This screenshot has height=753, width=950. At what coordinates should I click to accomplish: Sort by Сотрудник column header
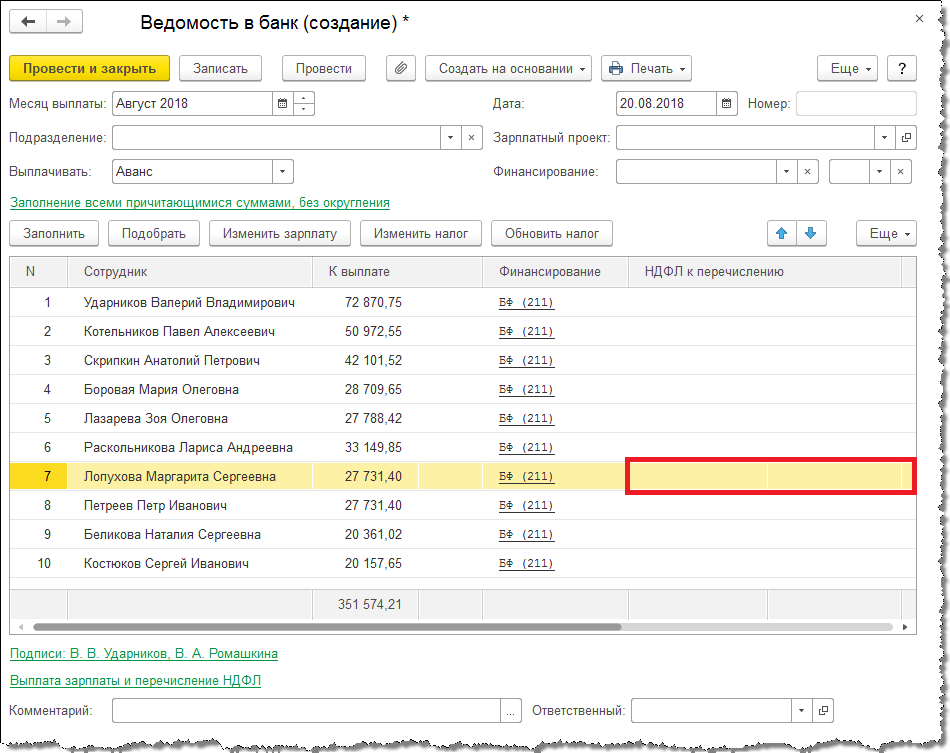click(x=190, y=272)
